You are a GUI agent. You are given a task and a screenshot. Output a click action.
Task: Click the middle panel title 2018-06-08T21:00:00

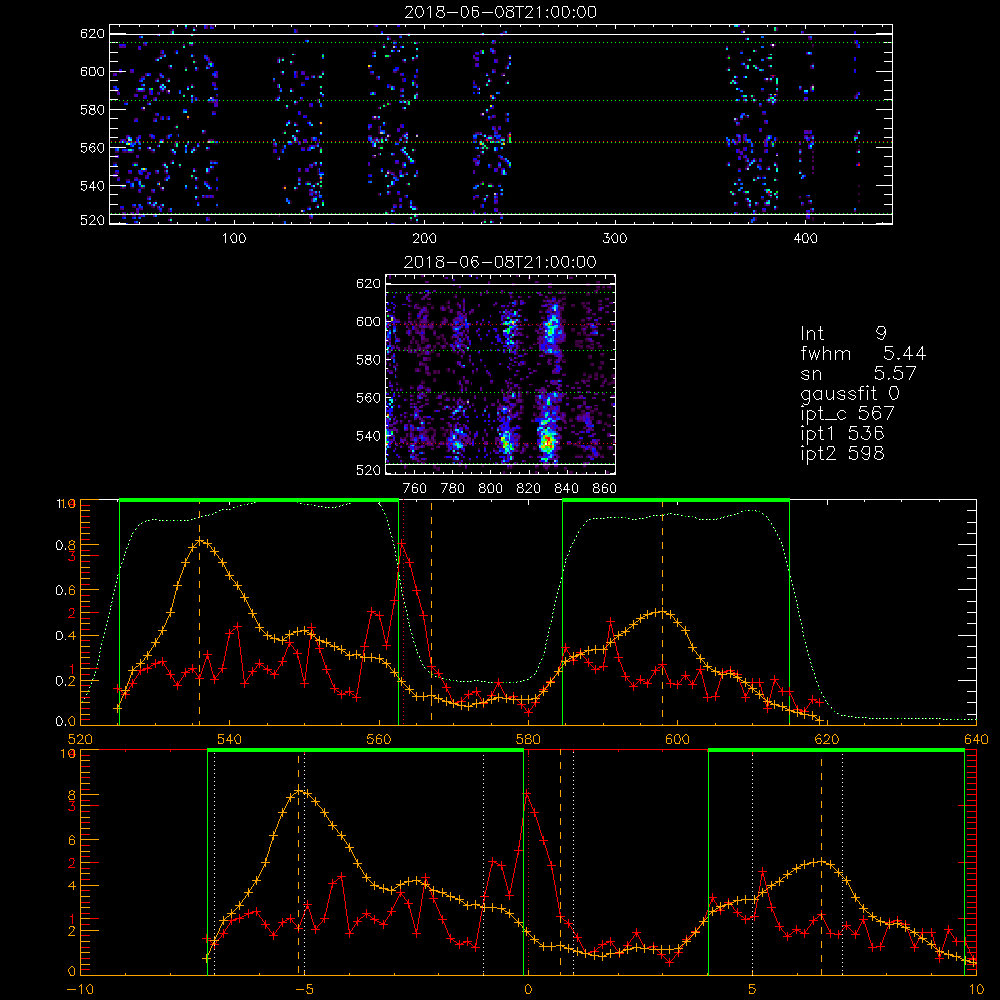click(500, 262)
